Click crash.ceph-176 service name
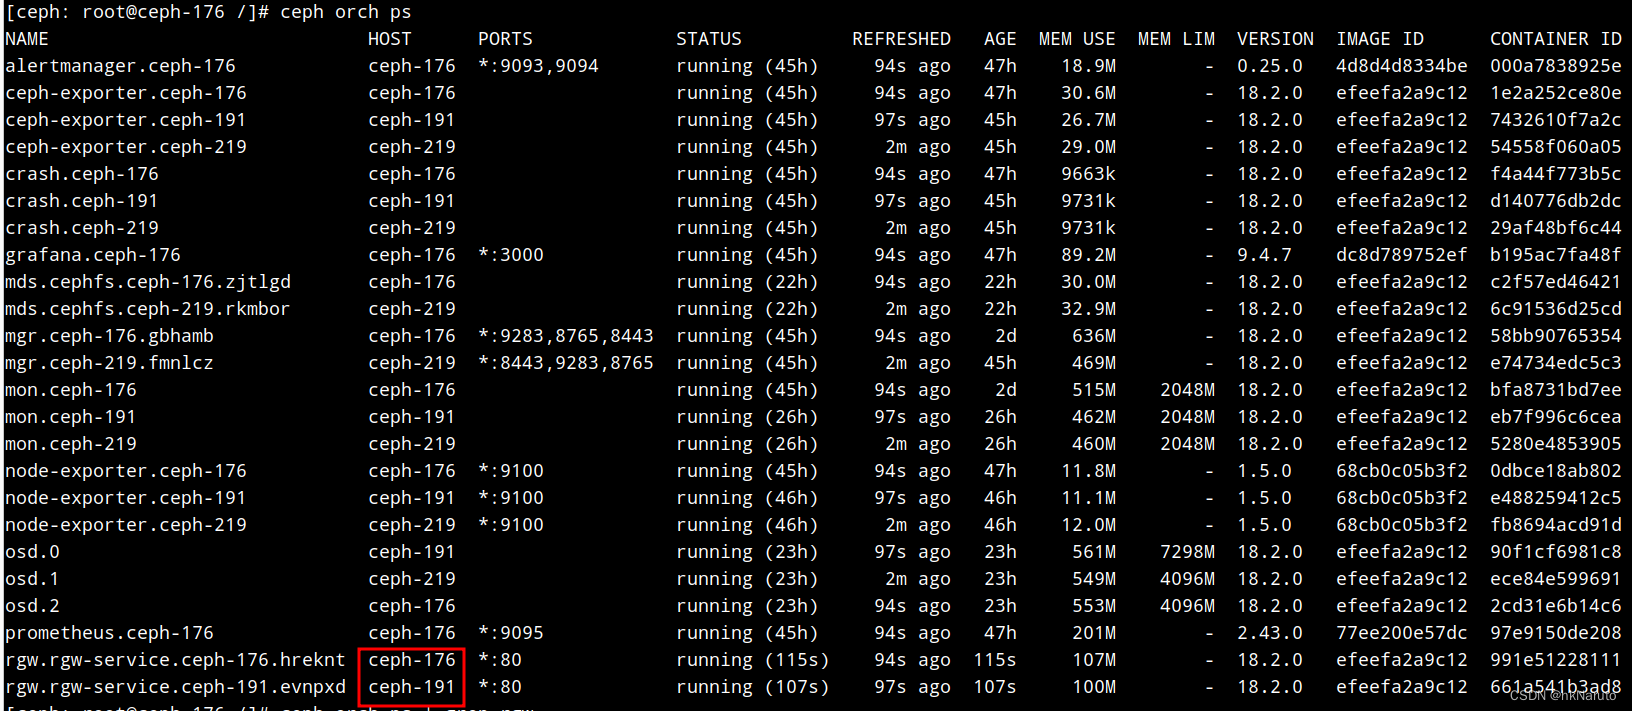Image resolution: width=1632 pixels, height=711 pixels. point(82,174)
